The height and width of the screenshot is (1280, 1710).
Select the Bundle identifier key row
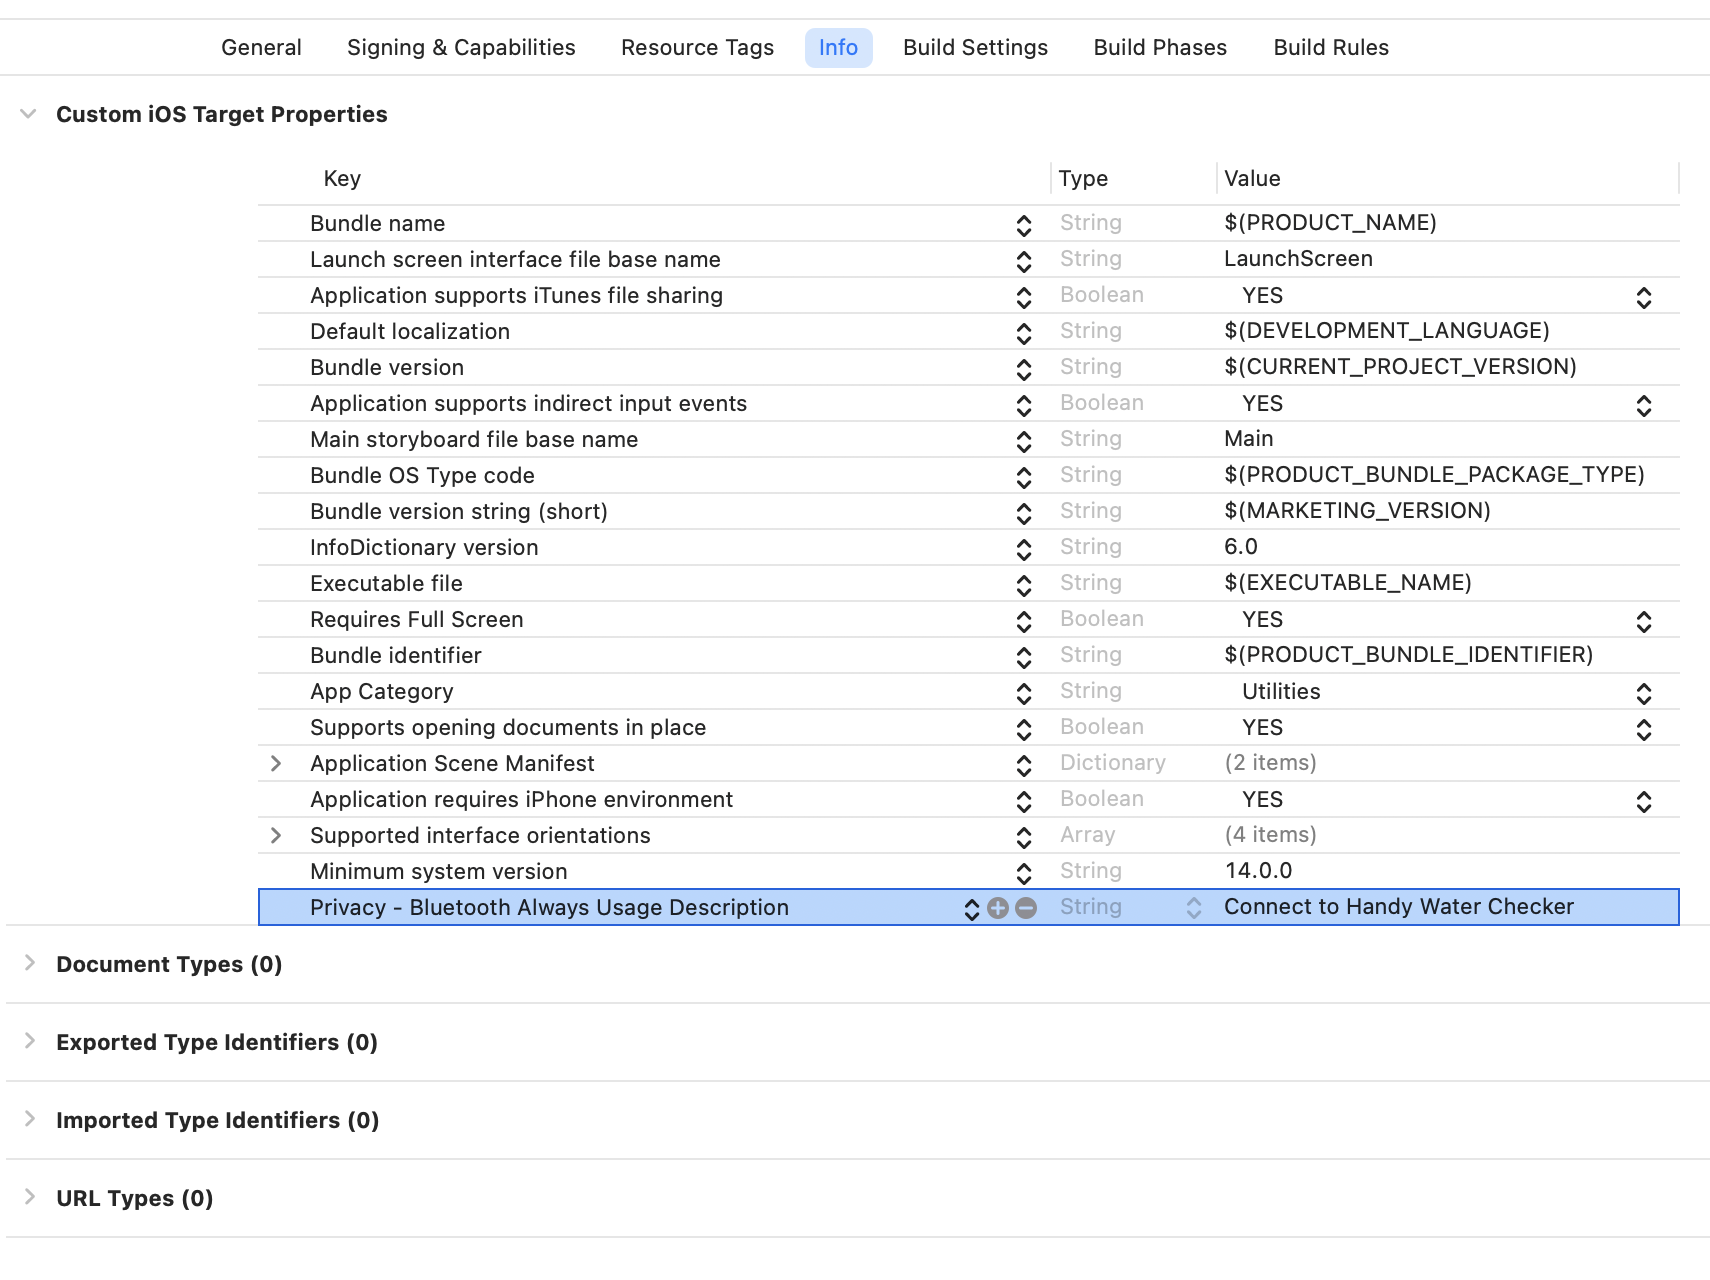[396, 656]
